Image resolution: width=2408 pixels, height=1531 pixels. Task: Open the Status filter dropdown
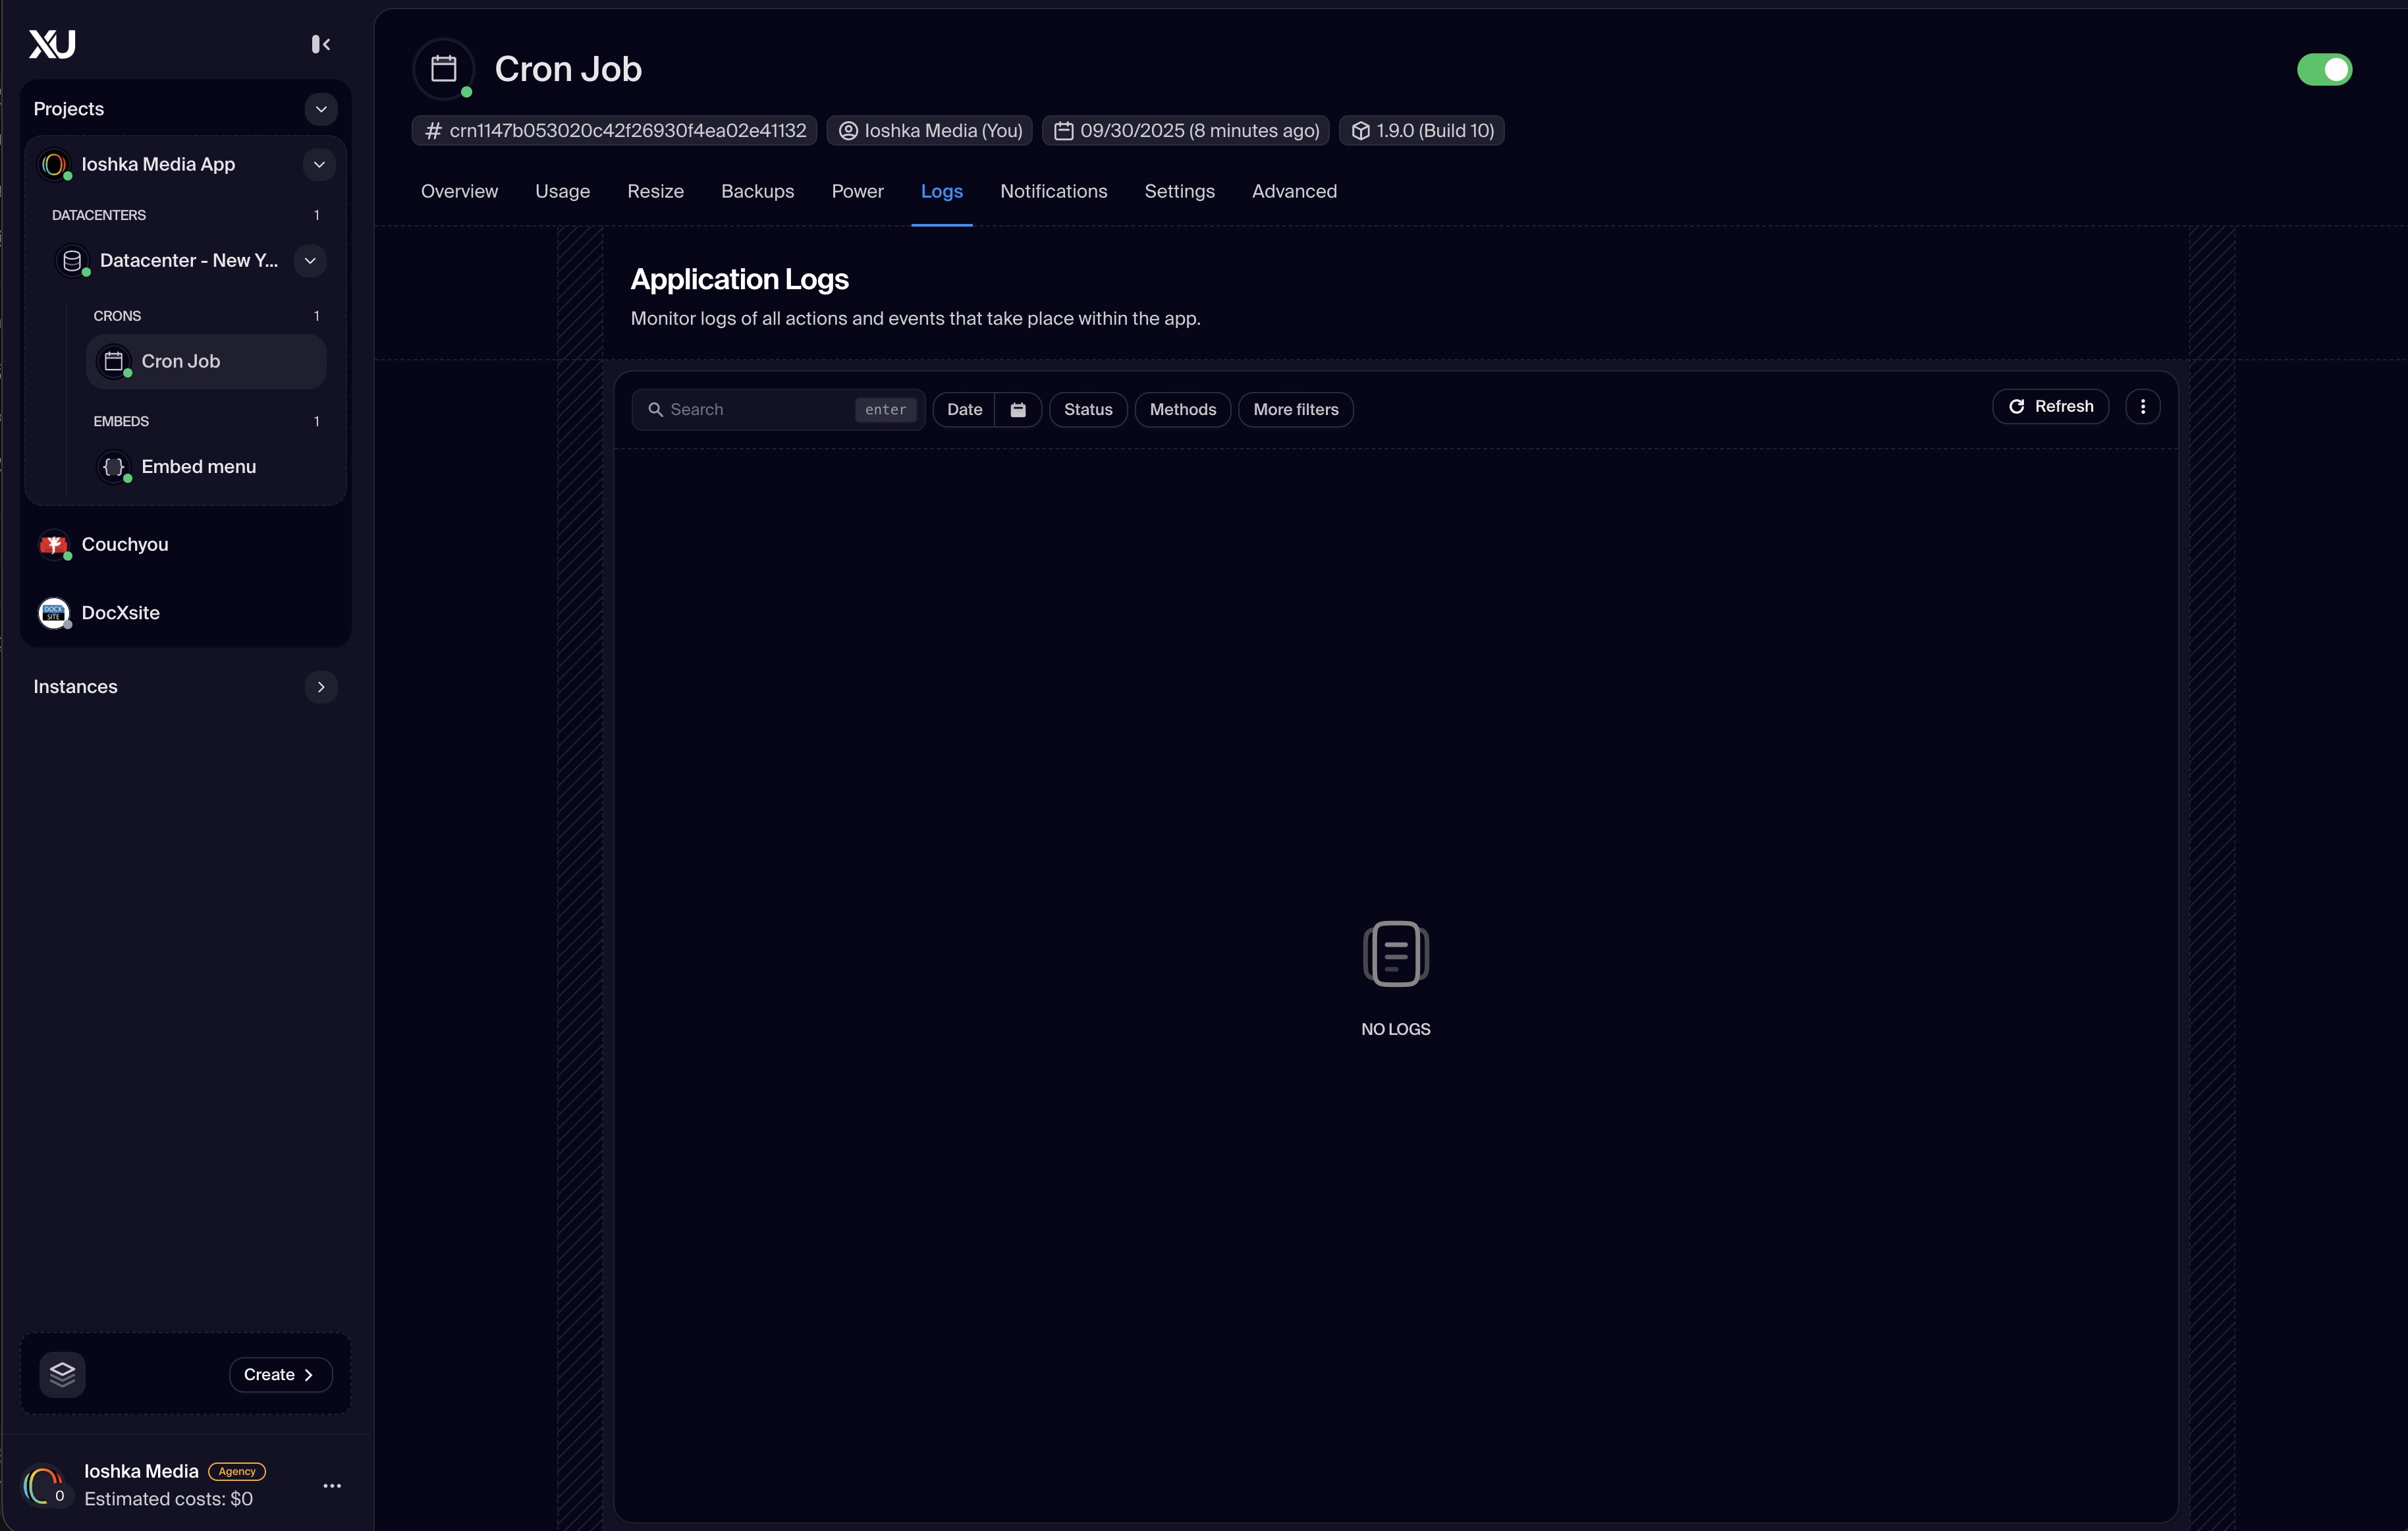tap(1087, 410)
